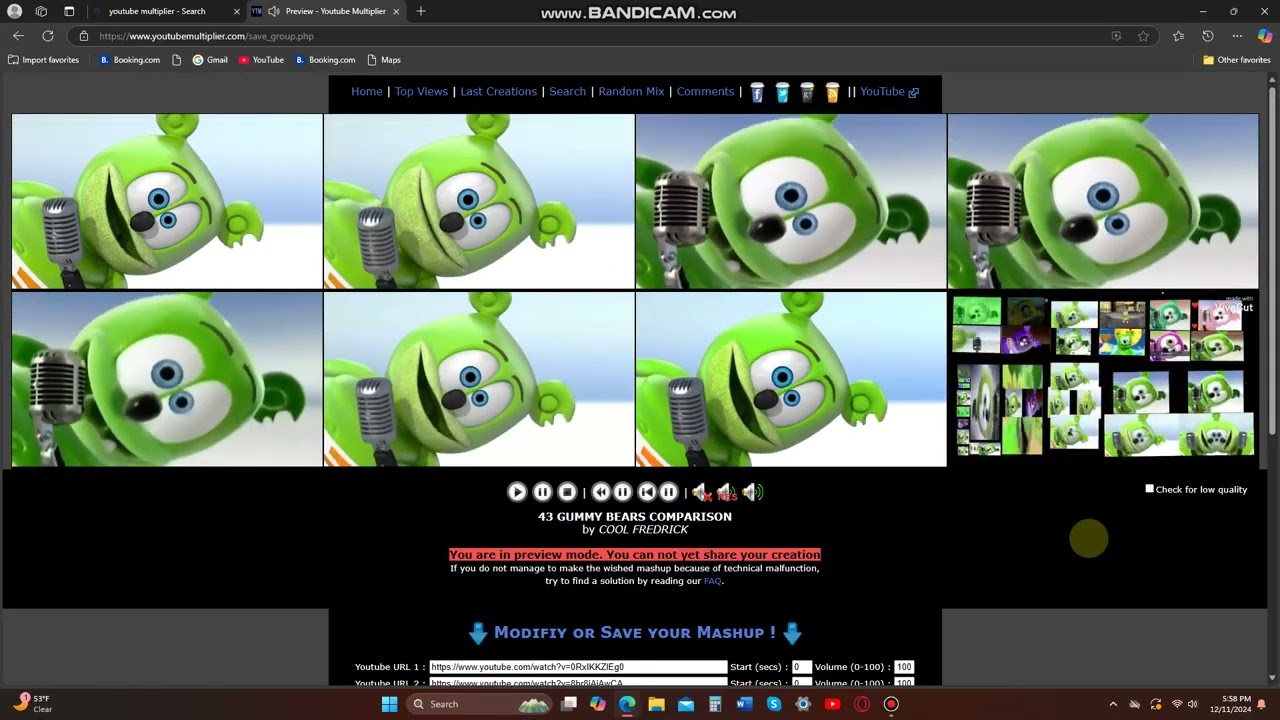
Task: Pause all videos using the first pause button
Action: [x=542, y=492]
